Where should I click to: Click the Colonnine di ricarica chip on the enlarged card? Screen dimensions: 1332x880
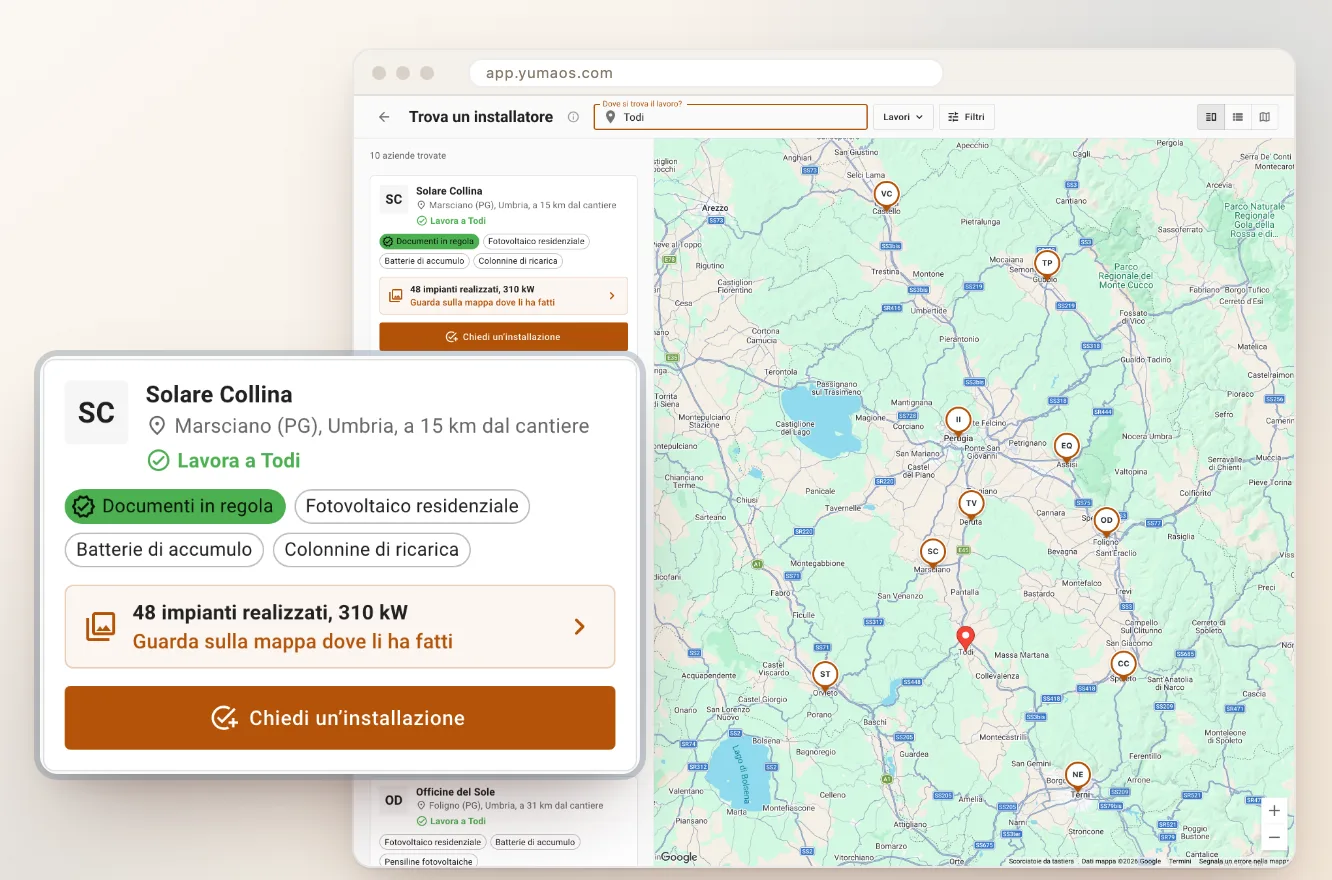pos(371,549)
